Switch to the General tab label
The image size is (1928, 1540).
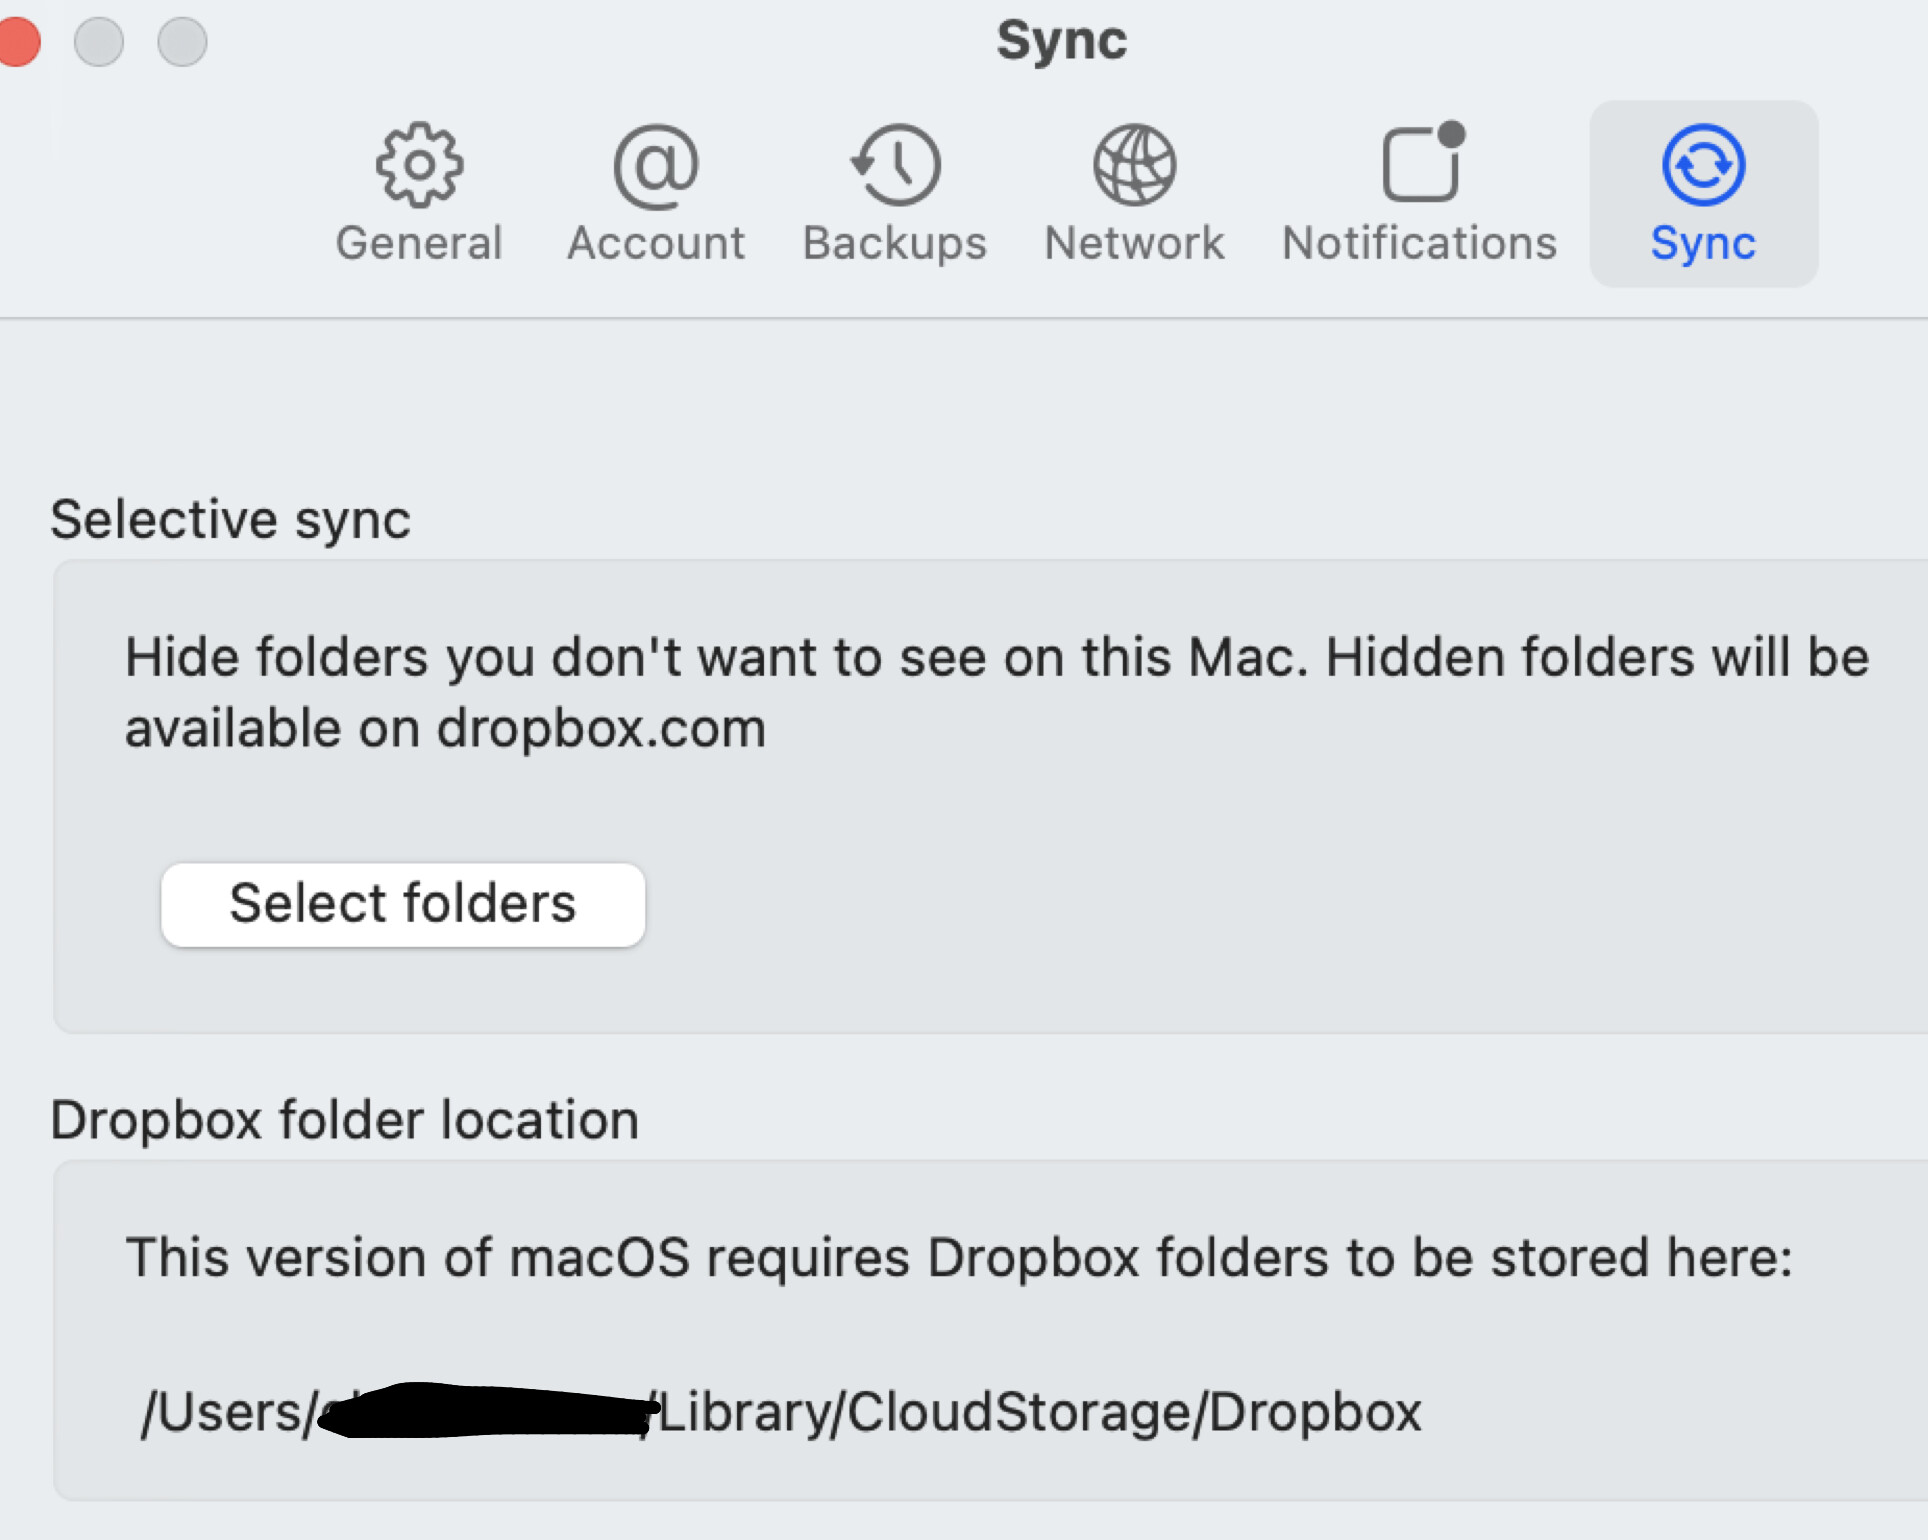419,243
